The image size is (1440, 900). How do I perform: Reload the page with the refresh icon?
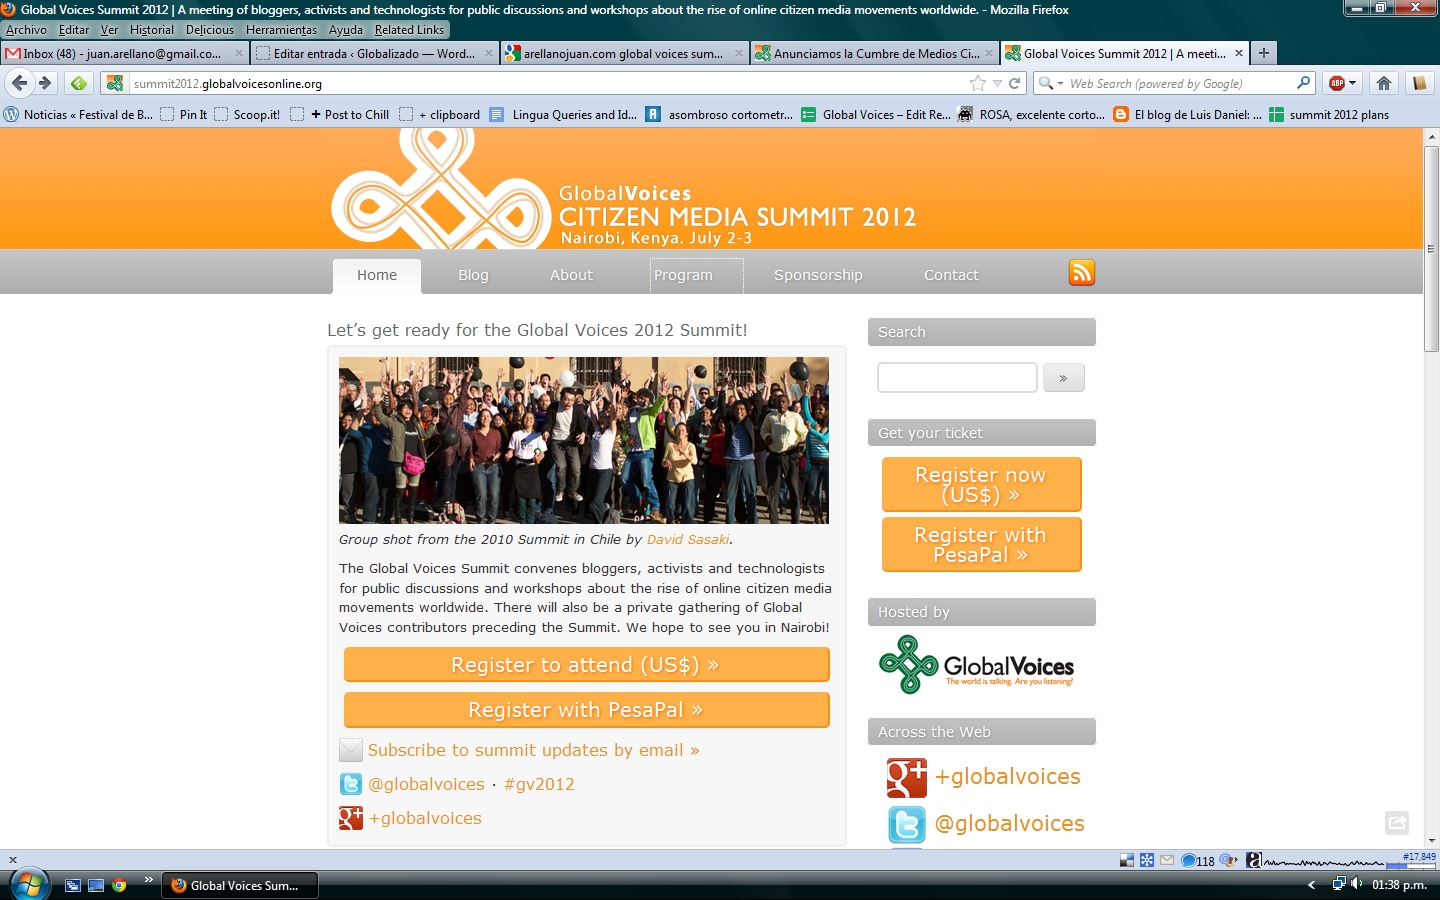click(1015, 84)
